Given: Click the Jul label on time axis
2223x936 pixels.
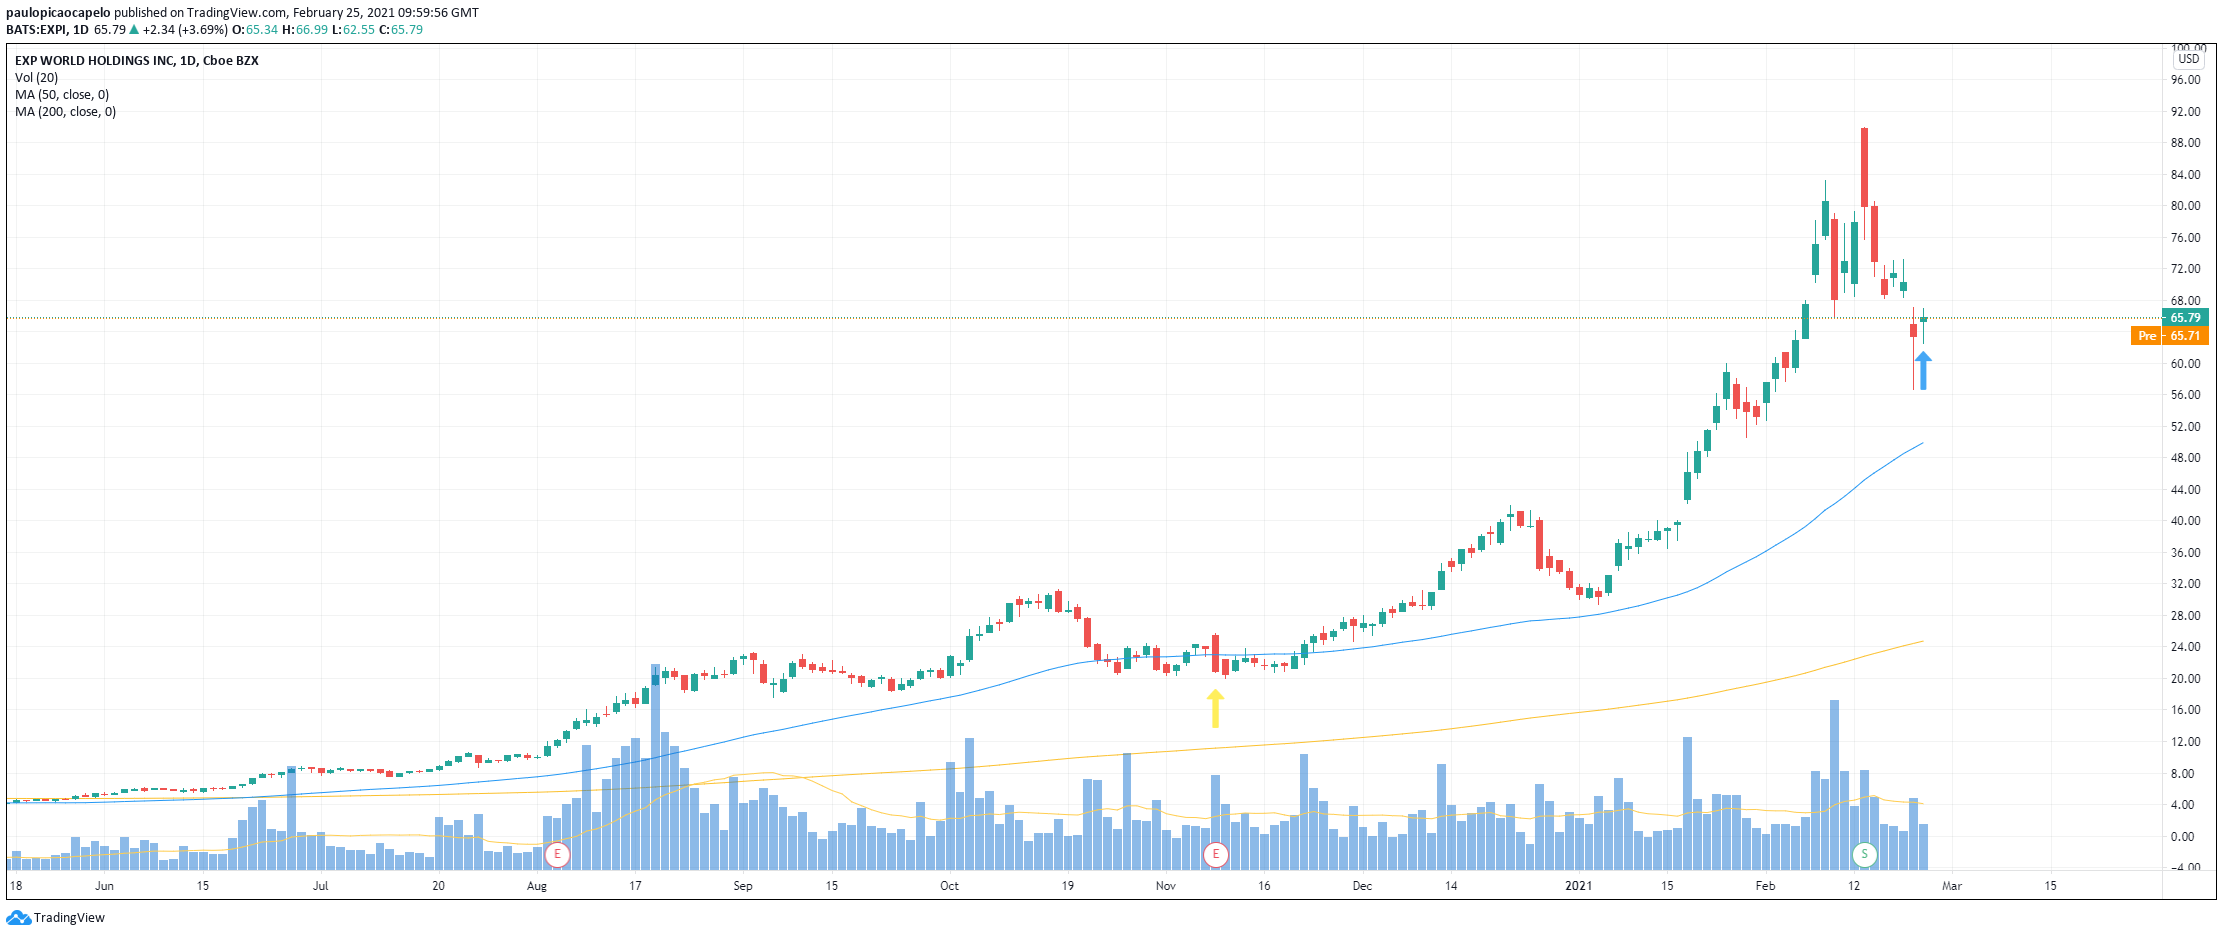Looking at the screenshot, I should (320, 886).
